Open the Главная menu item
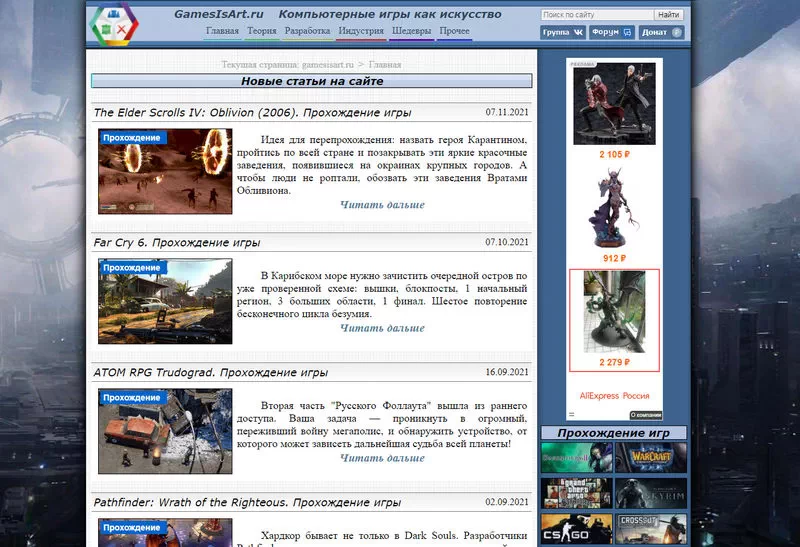The height and width of the screenshot is (547, 800). click(x=222, y=31)
